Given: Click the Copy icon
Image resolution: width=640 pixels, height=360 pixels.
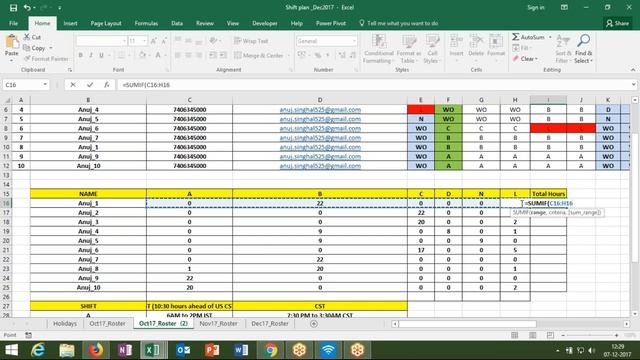Looking at the screenshot, I should click(x=27, y=48).
